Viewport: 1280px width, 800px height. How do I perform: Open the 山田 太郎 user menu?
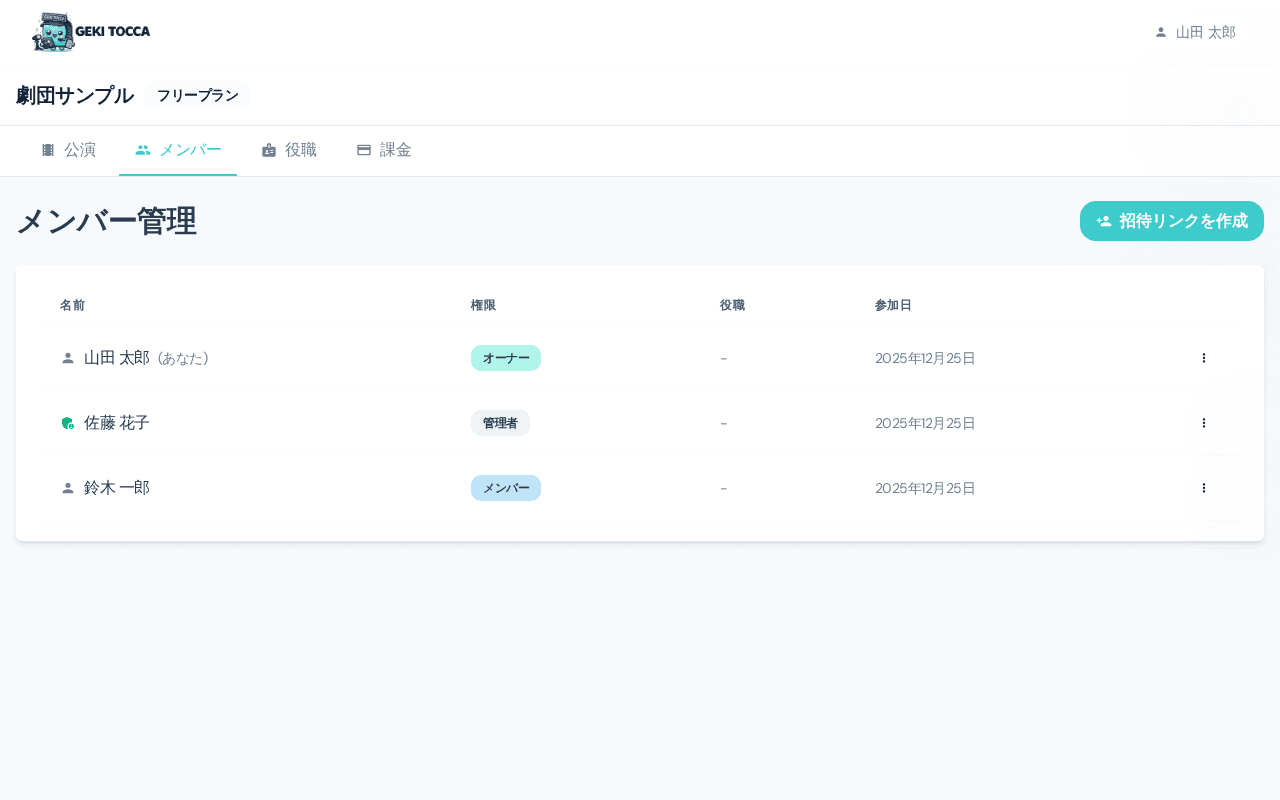tap(1195, 32)
